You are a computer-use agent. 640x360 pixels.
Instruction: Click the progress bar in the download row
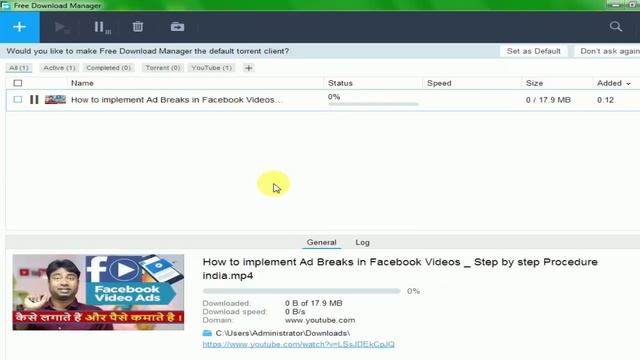(373, 104)
